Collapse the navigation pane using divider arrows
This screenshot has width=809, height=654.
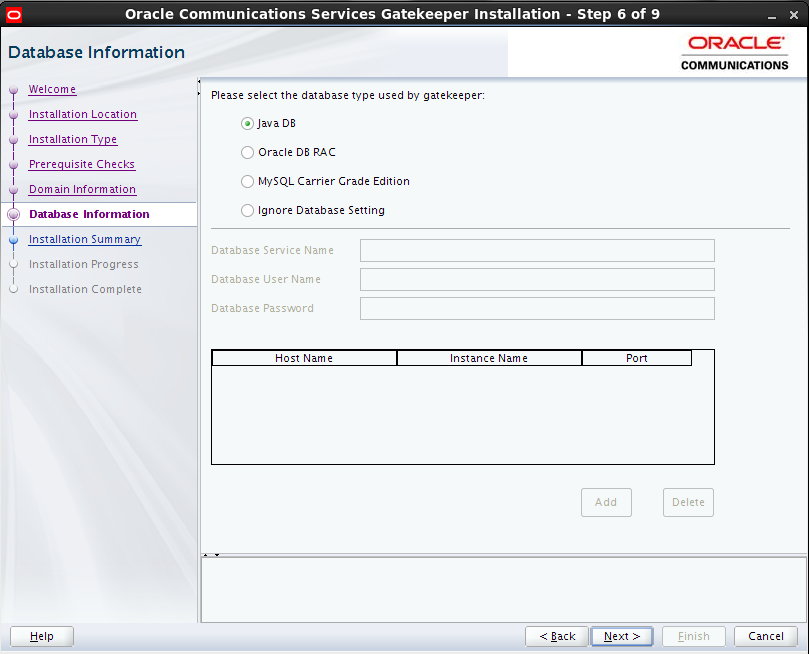[199, 81]
